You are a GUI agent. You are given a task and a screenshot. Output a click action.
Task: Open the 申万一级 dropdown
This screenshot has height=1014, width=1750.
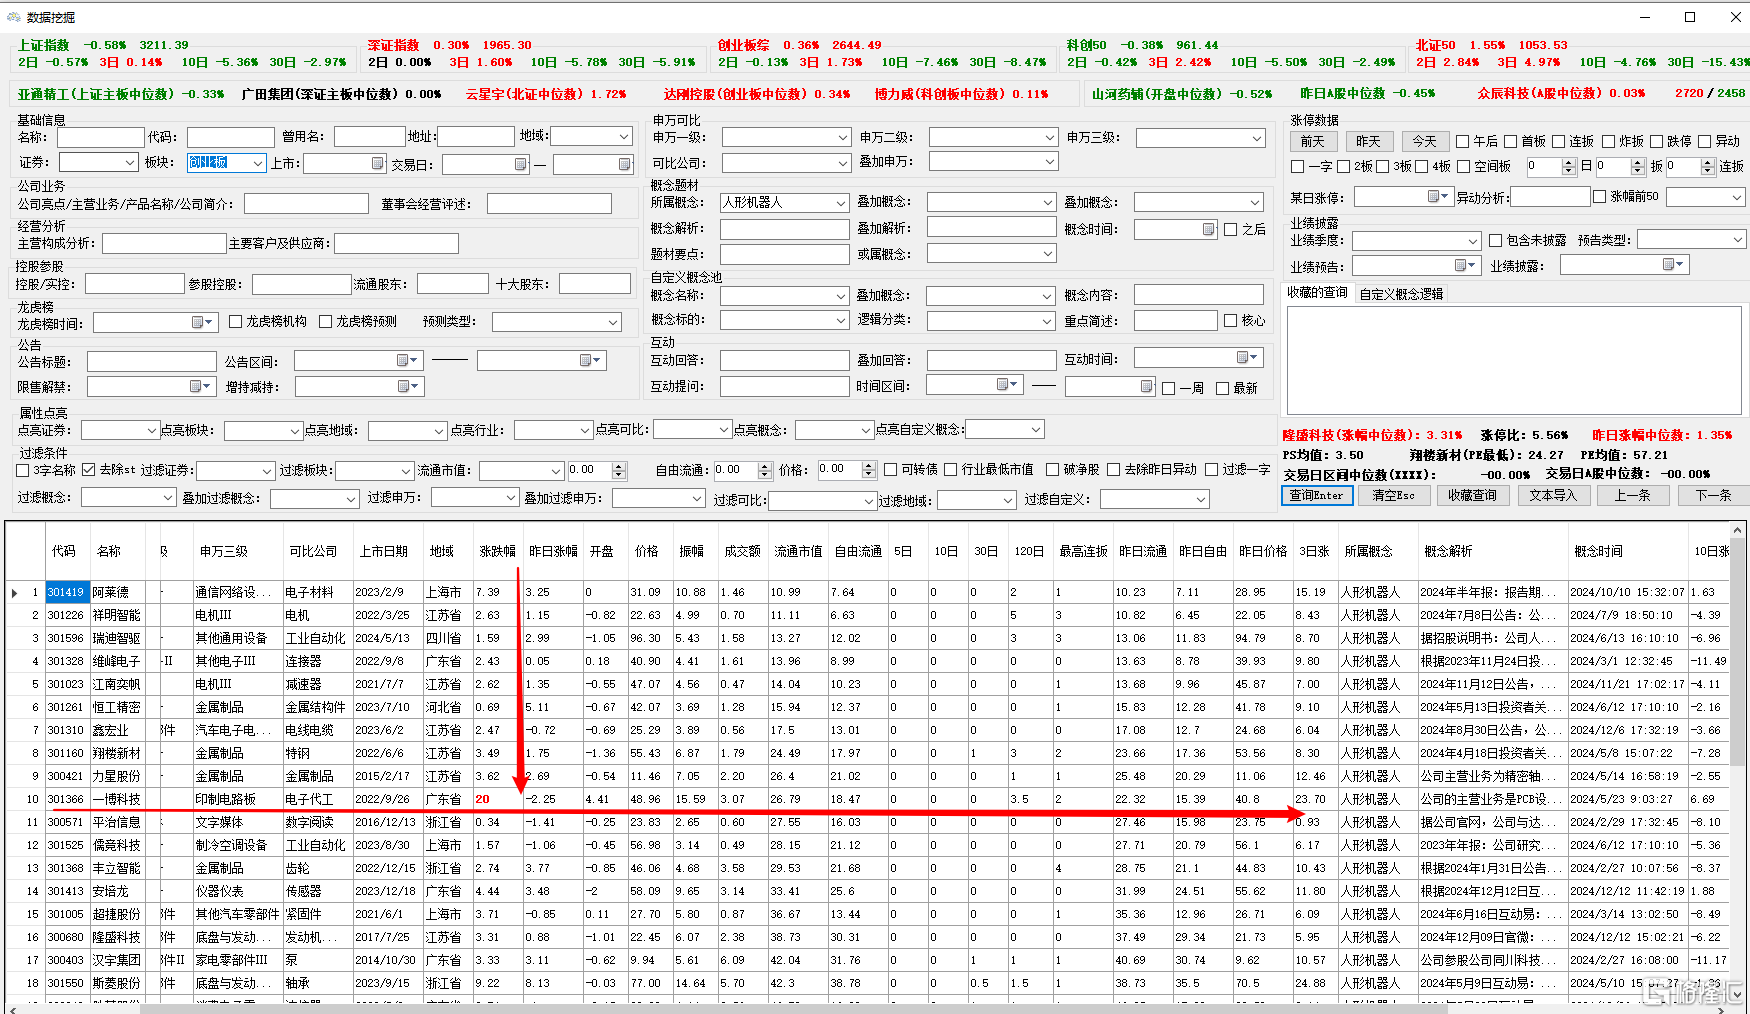click(x=842, y=138)
